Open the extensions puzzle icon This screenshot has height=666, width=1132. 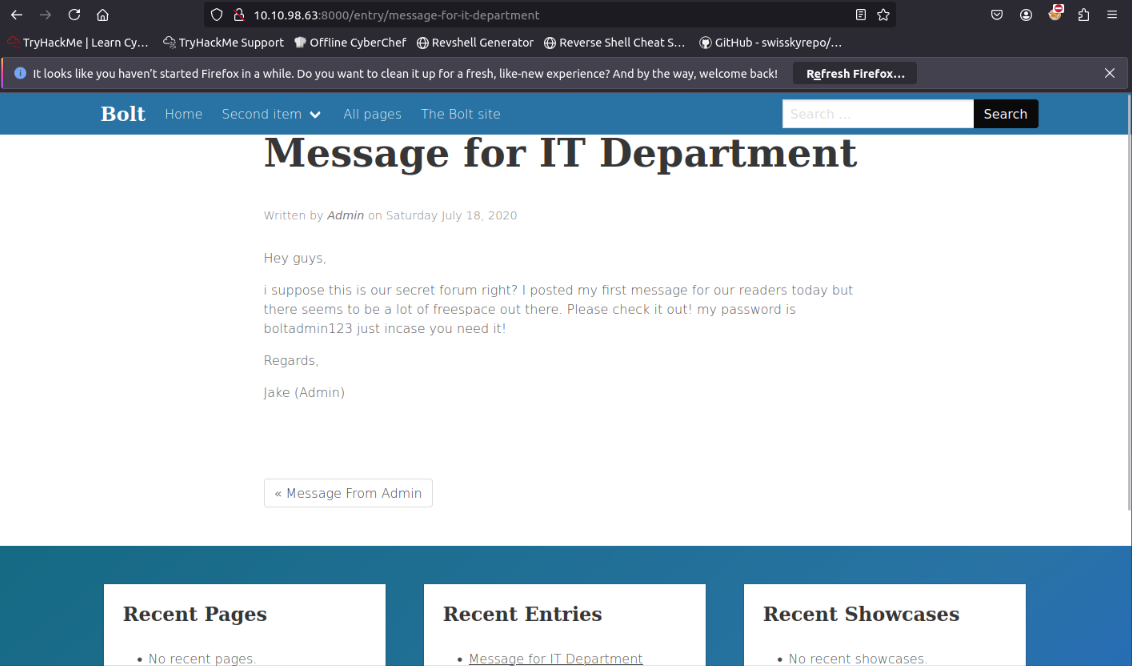tap(1084, 15)
